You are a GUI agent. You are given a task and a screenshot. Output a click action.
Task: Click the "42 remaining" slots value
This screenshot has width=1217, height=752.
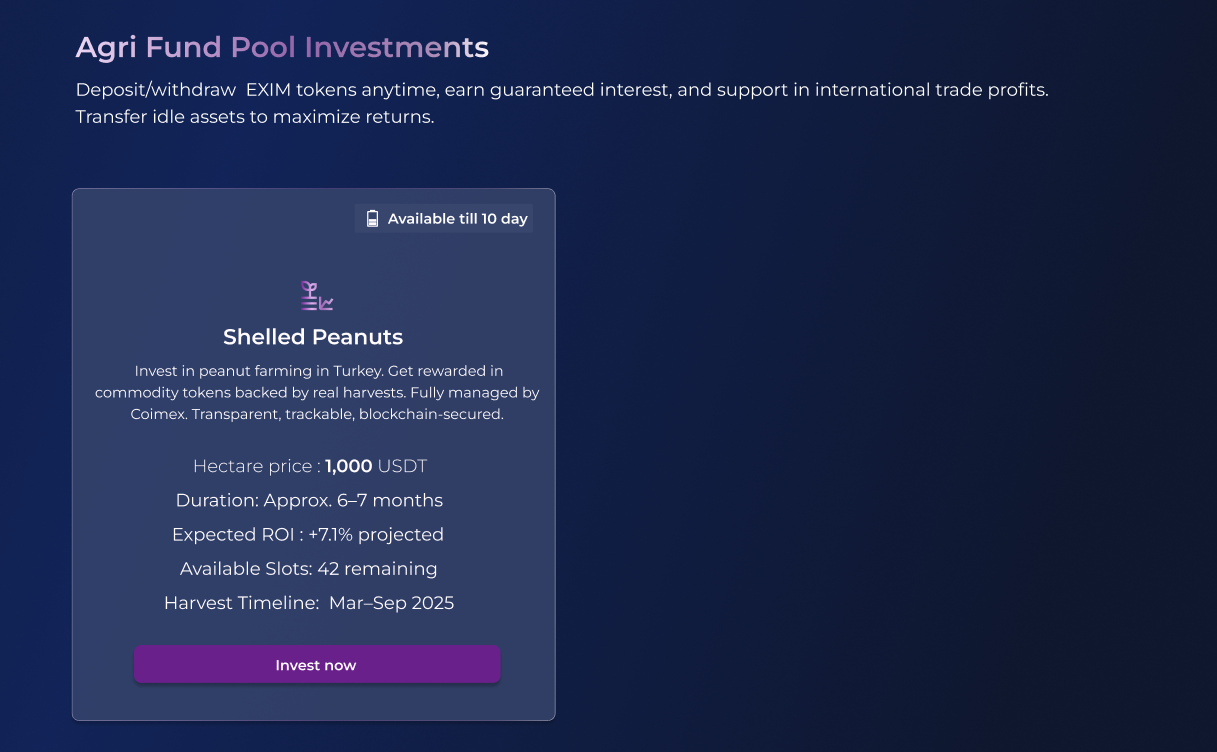click(377, 569)
